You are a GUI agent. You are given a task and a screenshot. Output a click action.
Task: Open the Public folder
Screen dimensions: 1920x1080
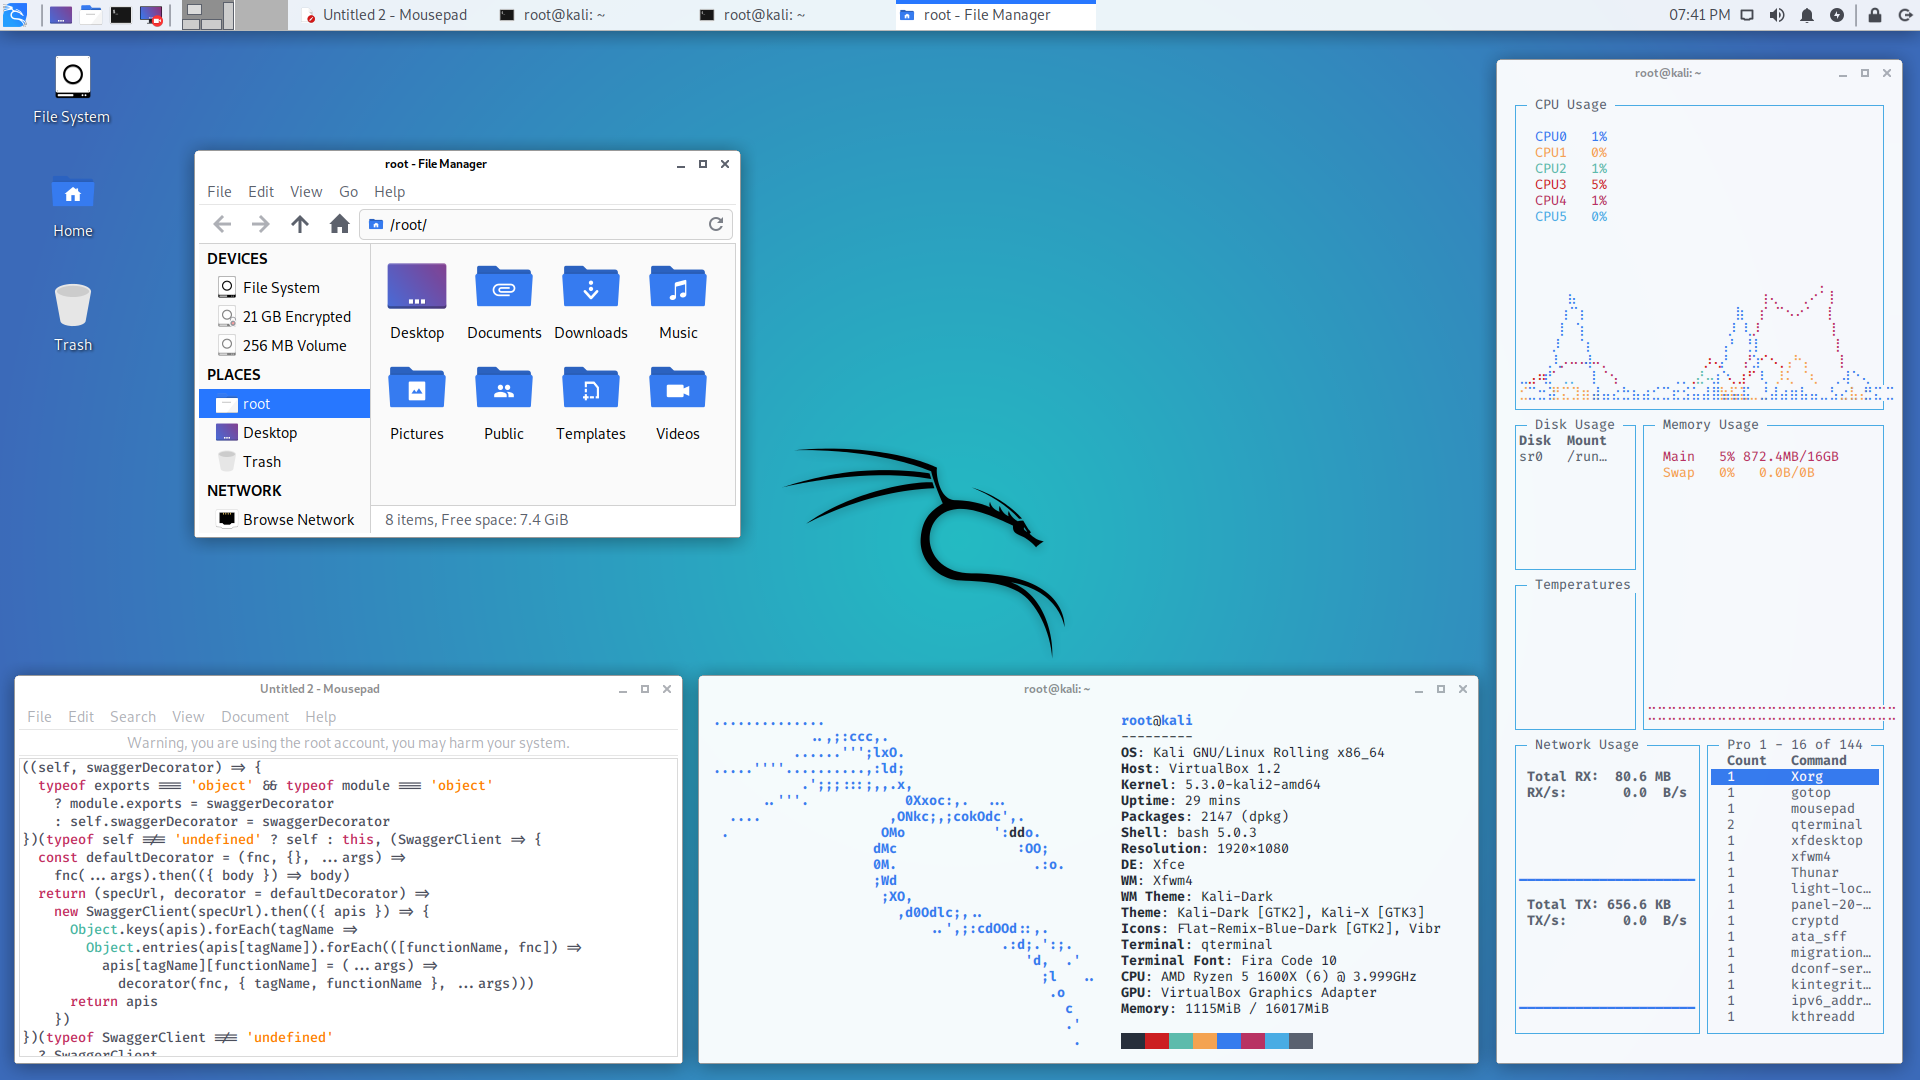(x=504, y=402)
